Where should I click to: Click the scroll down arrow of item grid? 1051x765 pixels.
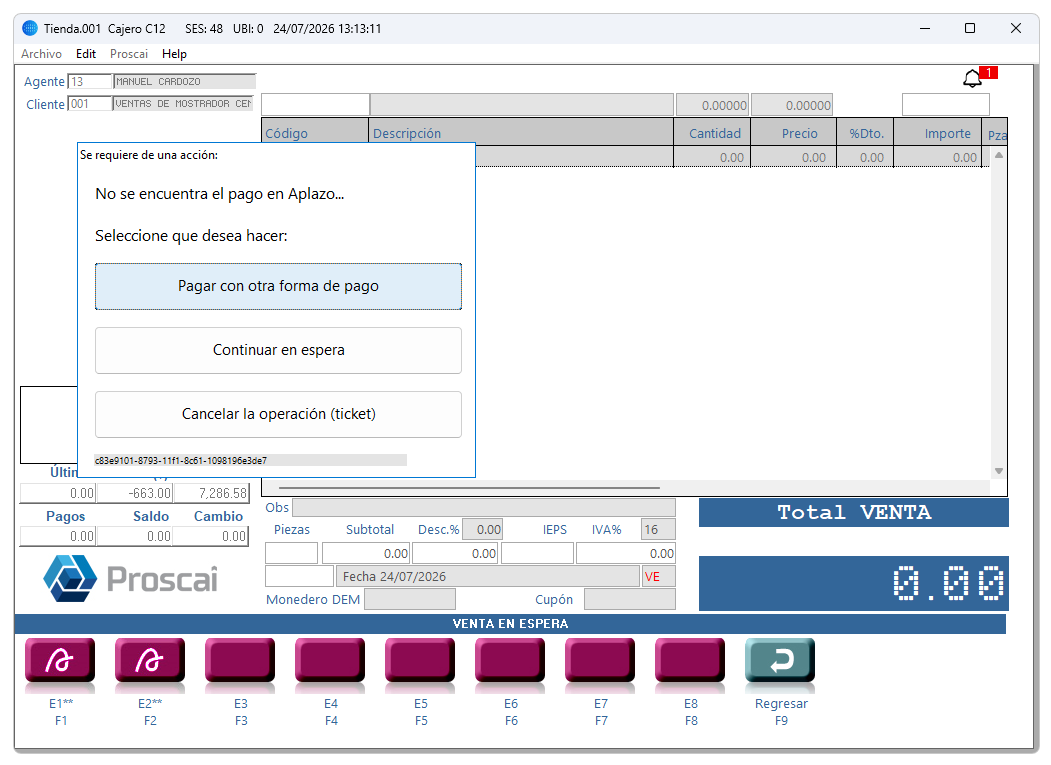click(999, 471)
